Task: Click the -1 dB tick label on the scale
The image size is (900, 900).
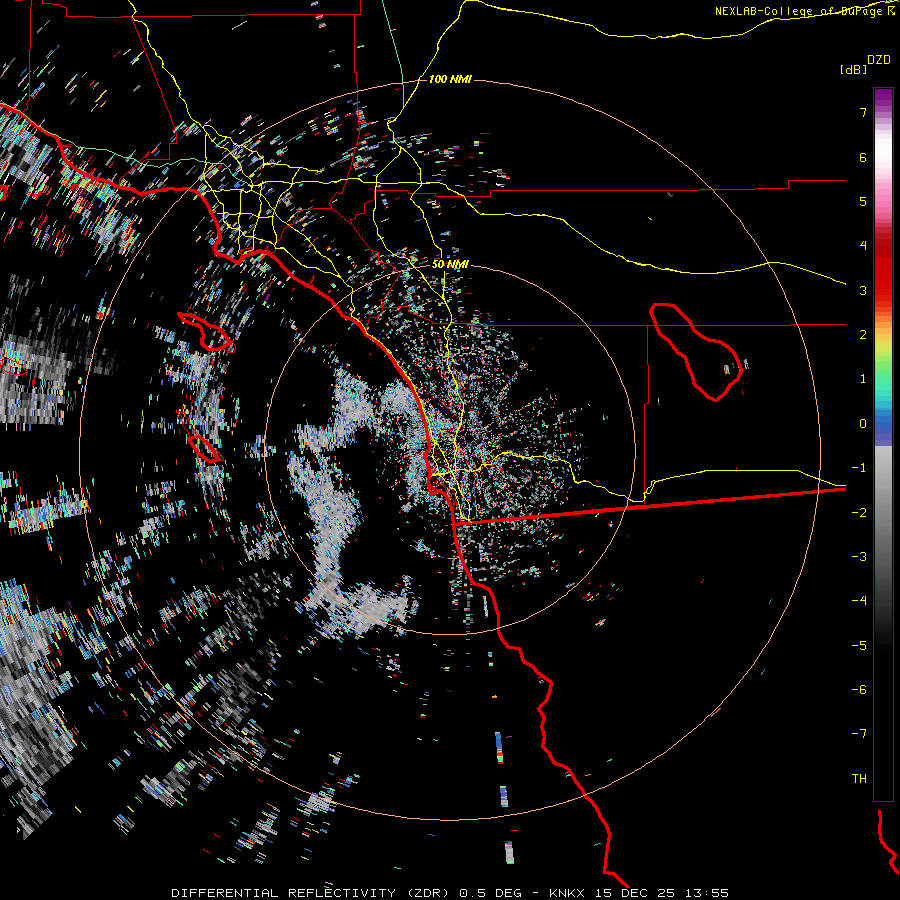Action: (859, 468)
